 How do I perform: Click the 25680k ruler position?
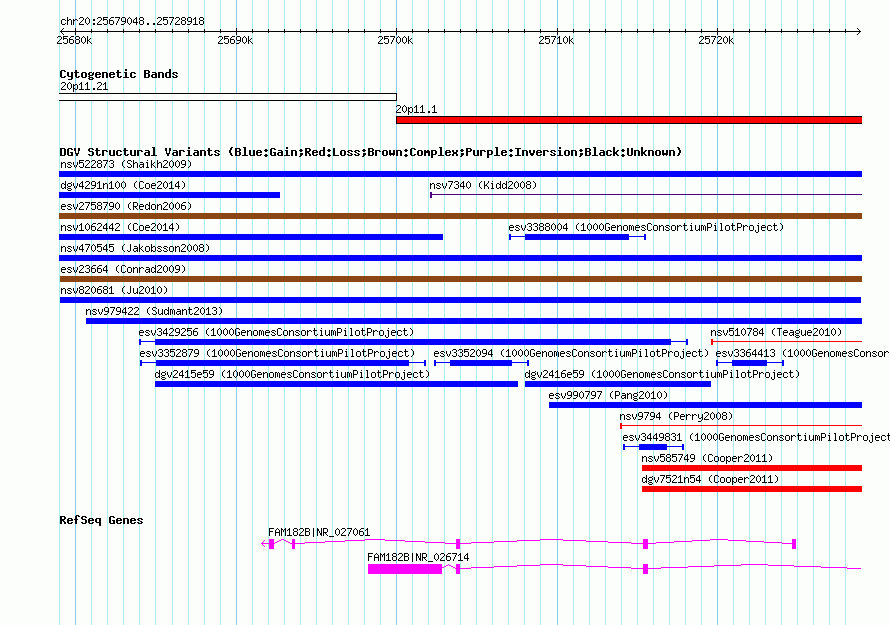74,40
